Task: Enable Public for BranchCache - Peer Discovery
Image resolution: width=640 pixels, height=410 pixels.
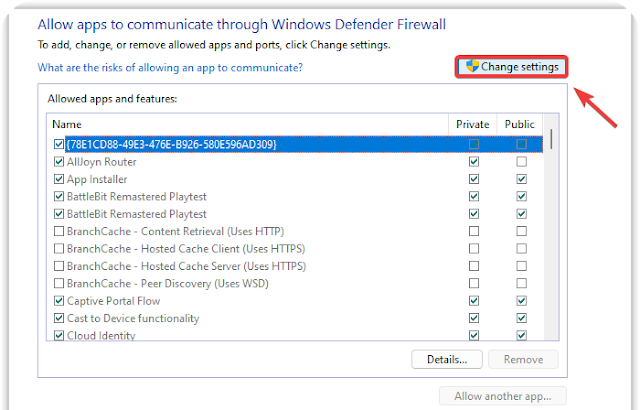Action: click(x=521, y=283)
